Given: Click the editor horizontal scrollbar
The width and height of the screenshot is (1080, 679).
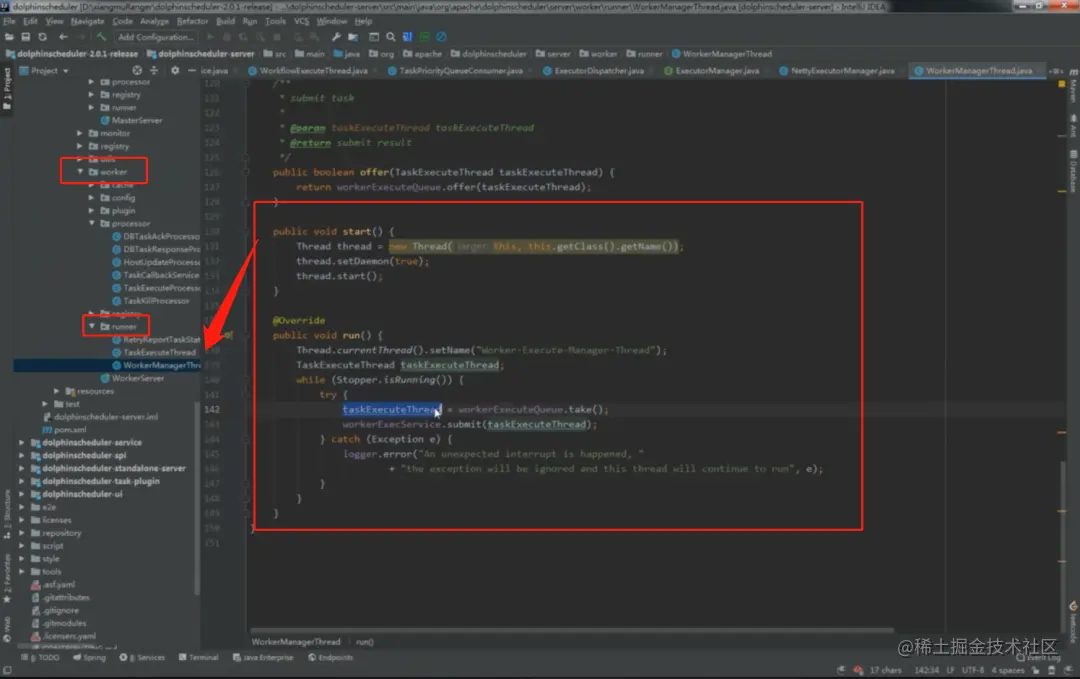Looking at the screenshot, I should (x=572, y=629).
